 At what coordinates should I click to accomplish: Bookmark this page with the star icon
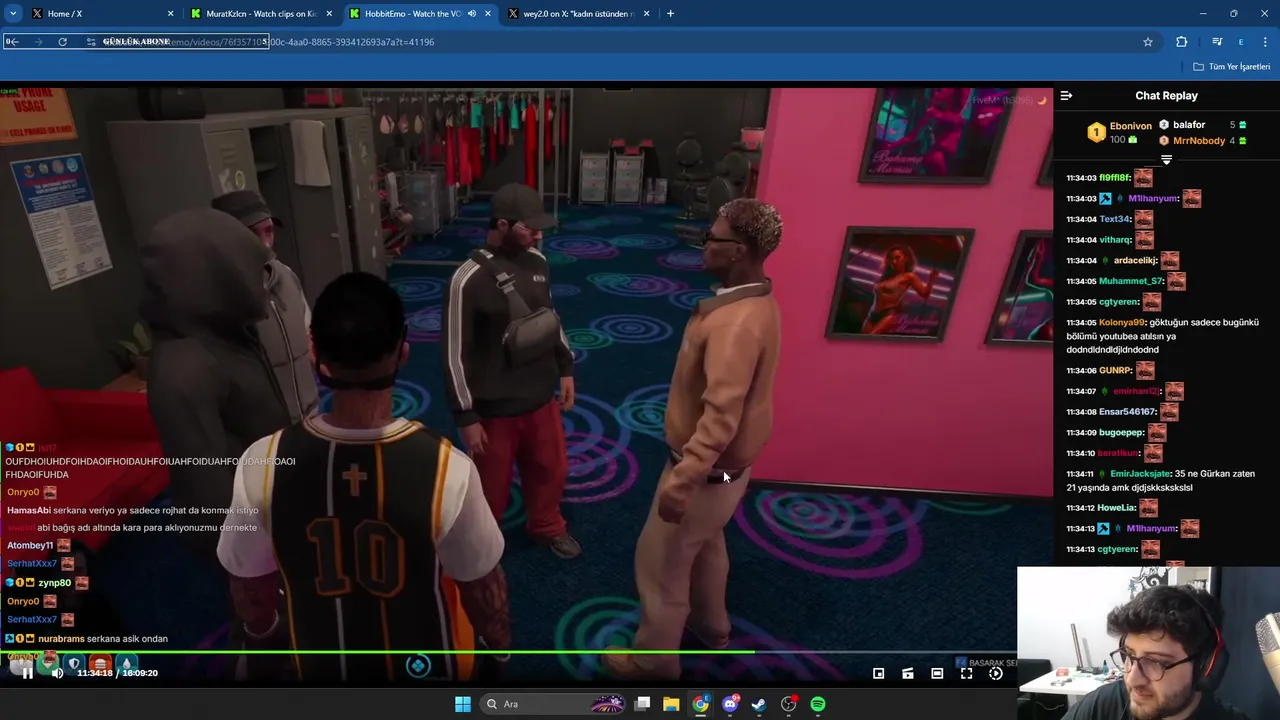coord(1148,42)
